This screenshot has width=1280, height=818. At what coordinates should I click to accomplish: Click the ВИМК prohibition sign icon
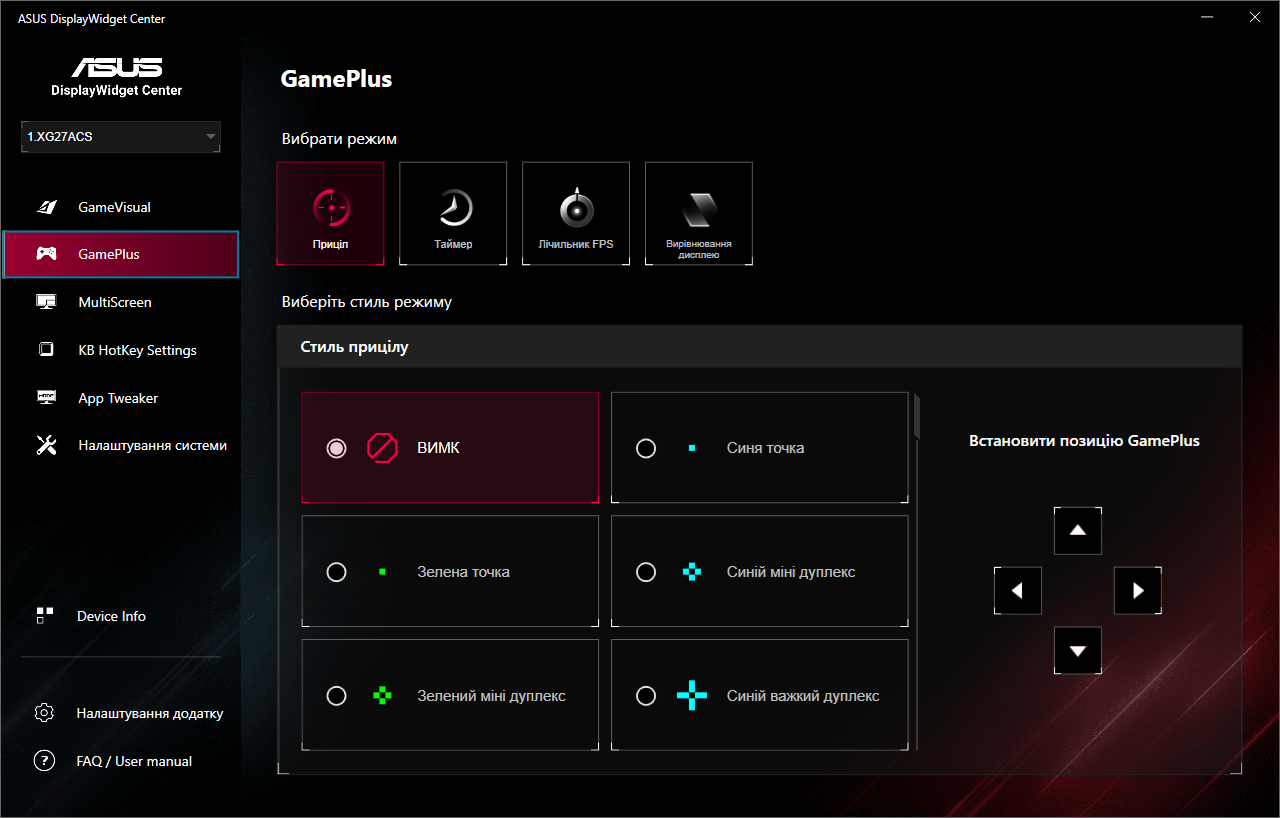pos(382,448)
